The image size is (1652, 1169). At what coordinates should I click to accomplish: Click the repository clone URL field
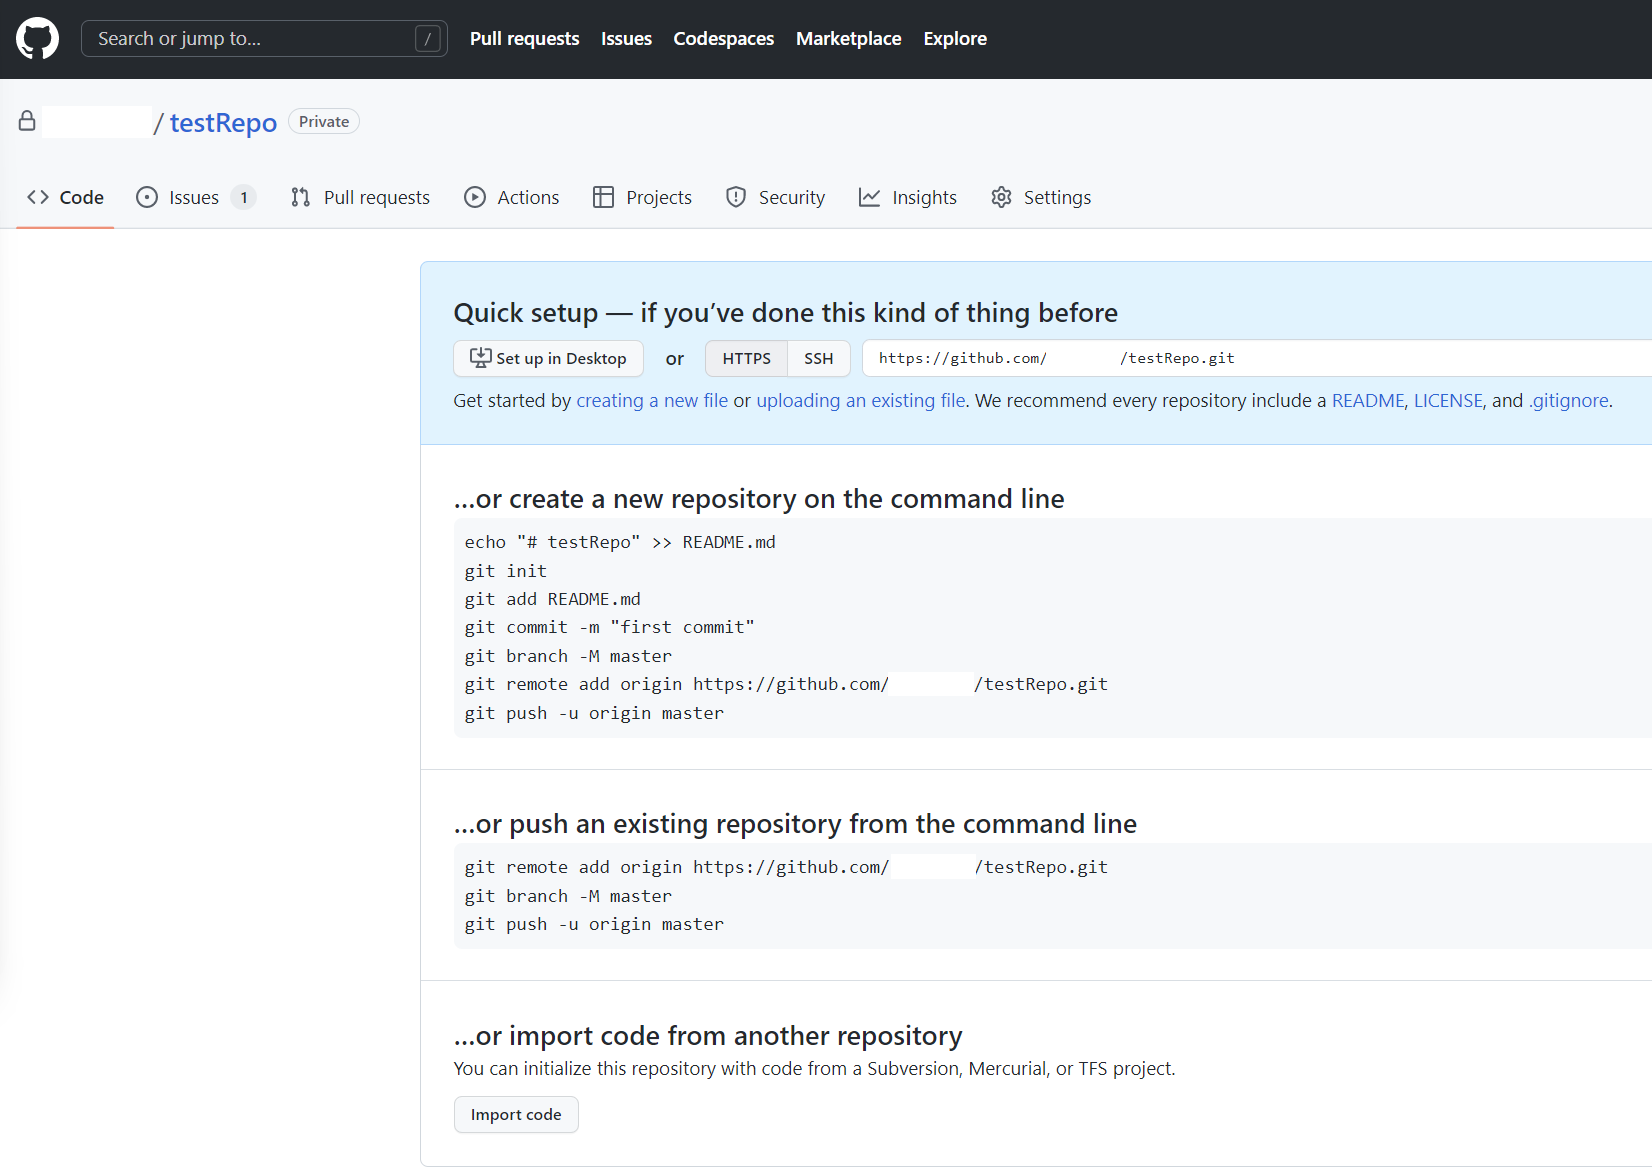pyautogui.click(x=1257, y=358)
